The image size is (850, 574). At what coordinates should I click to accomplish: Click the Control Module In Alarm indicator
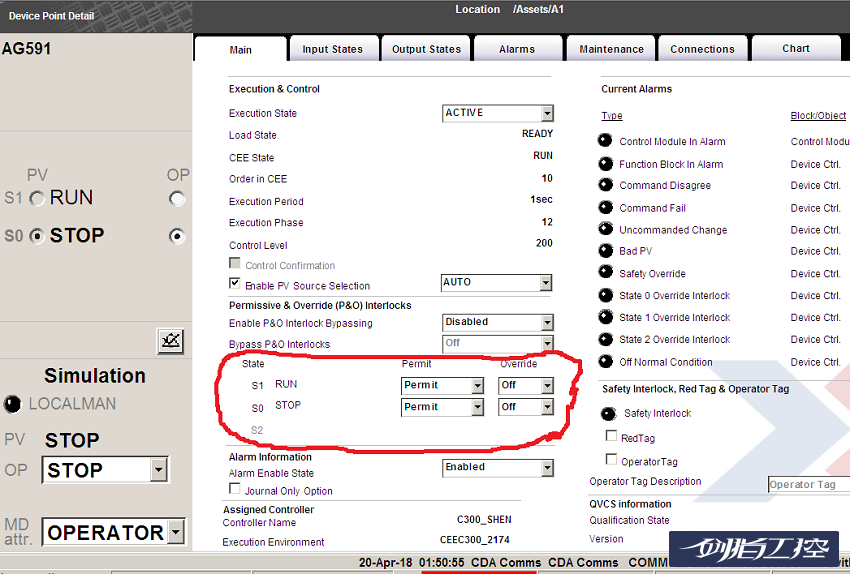[605, 141]
